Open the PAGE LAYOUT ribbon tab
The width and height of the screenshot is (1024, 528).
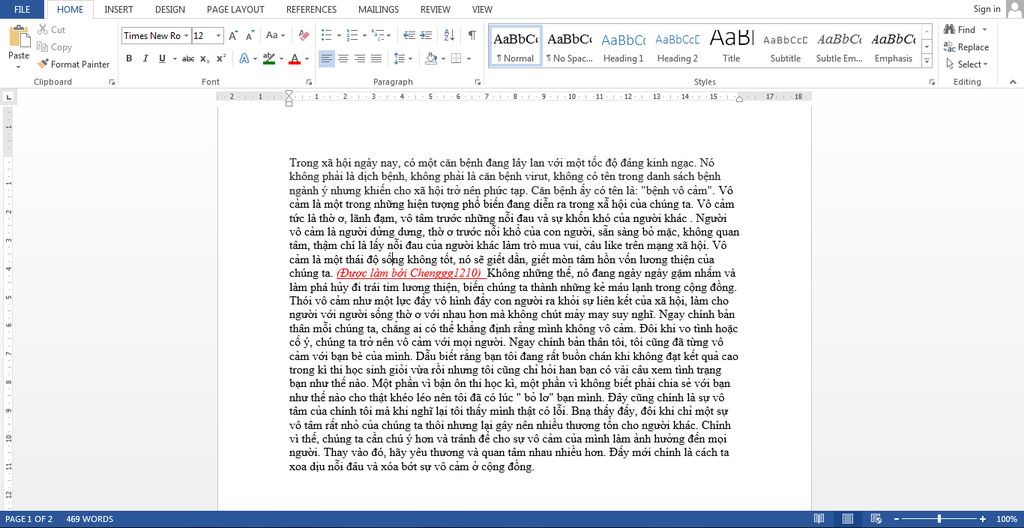[236, 9]
